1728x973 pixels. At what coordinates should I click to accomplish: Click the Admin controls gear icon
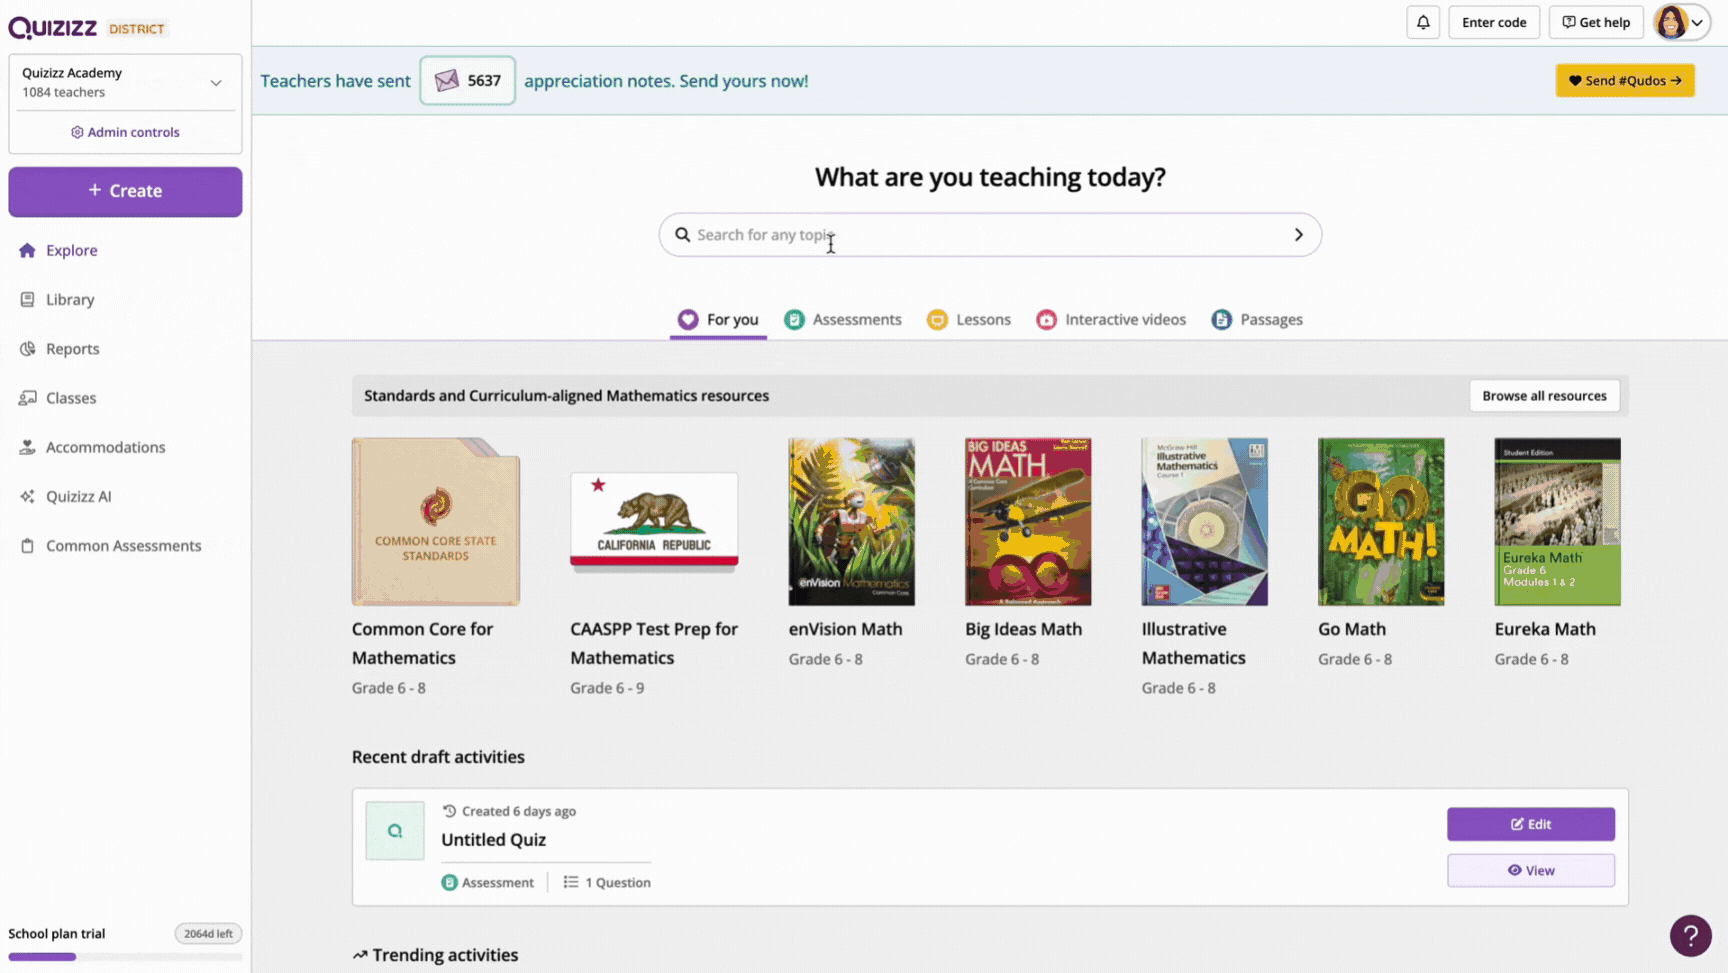(77, 132)
